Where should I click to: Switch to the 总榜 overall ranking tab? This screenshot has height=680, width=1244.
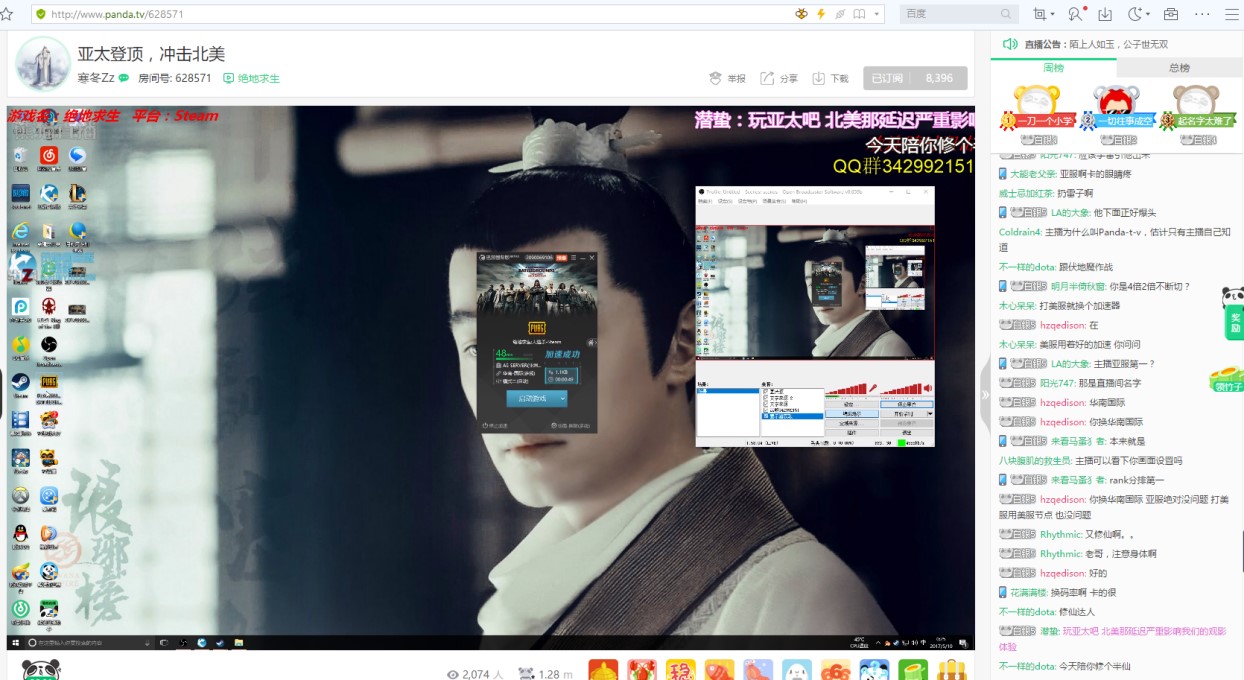pos(1179,68)
